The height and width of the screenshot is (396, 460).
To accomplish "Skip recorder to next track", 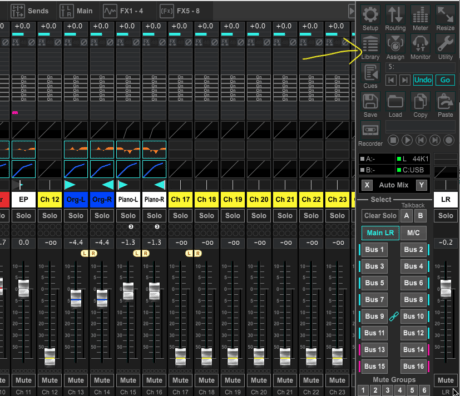I will click(435, 140).
